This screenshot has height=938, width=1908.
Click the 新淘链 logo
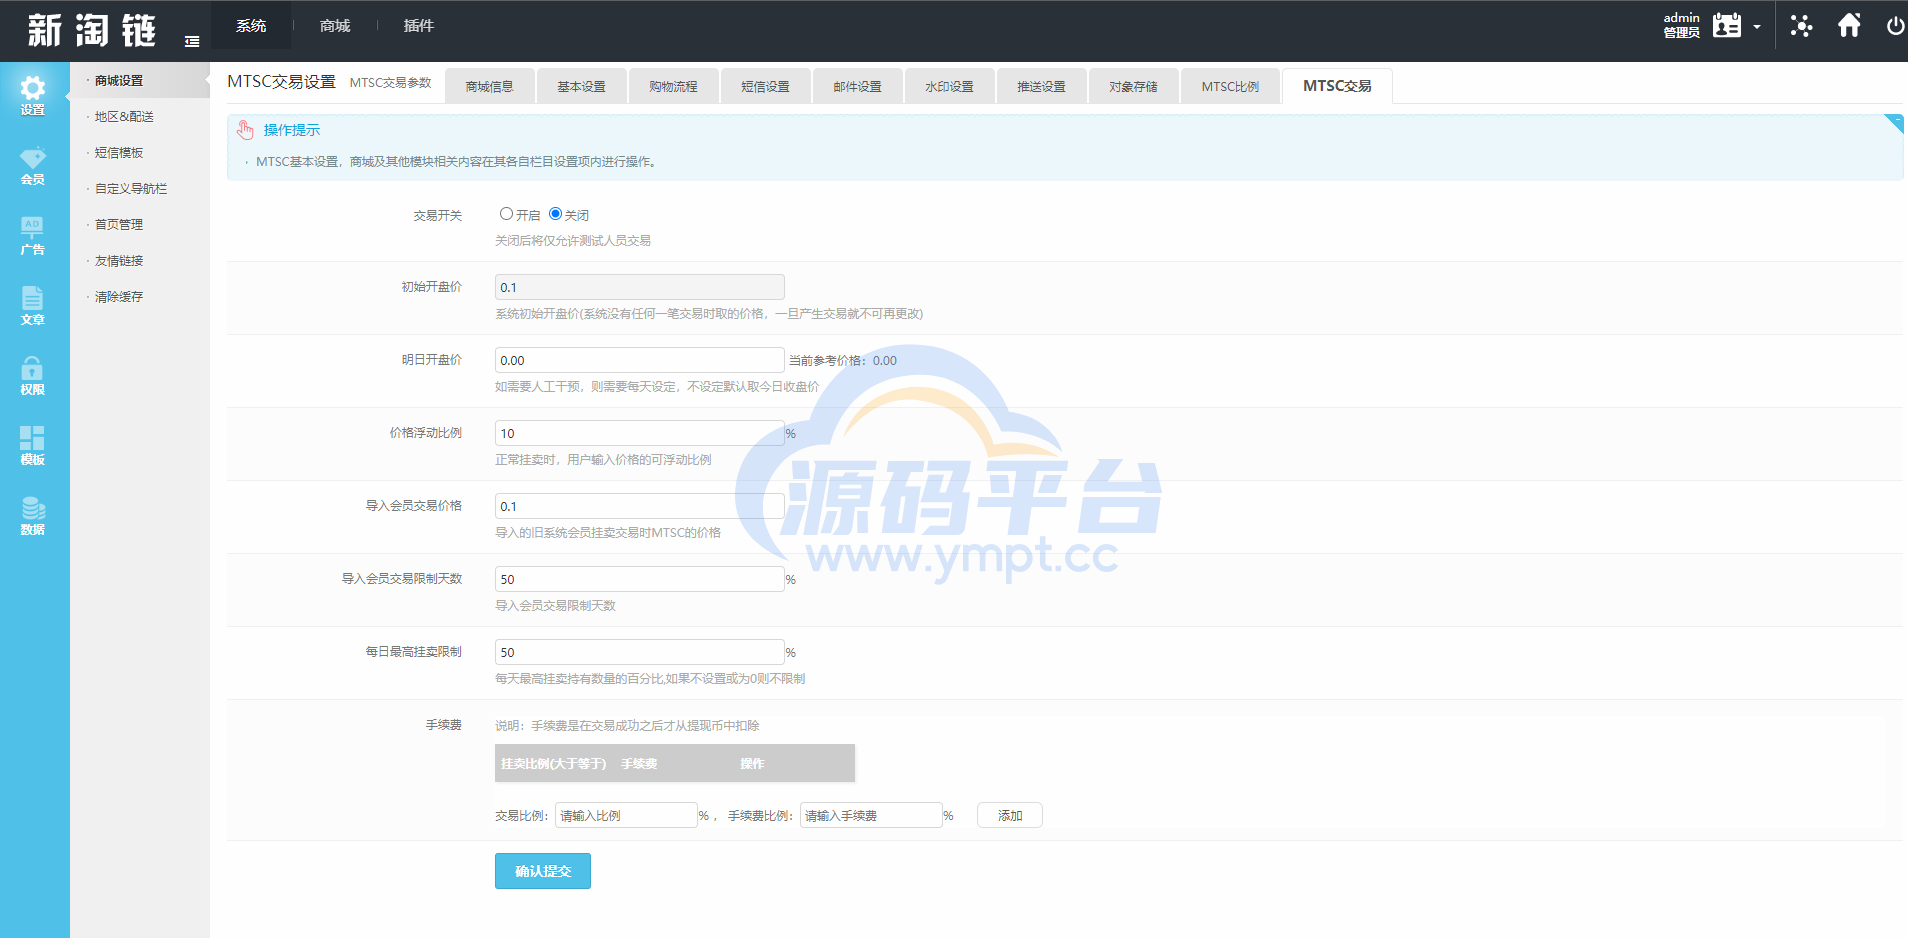point(91,30)
